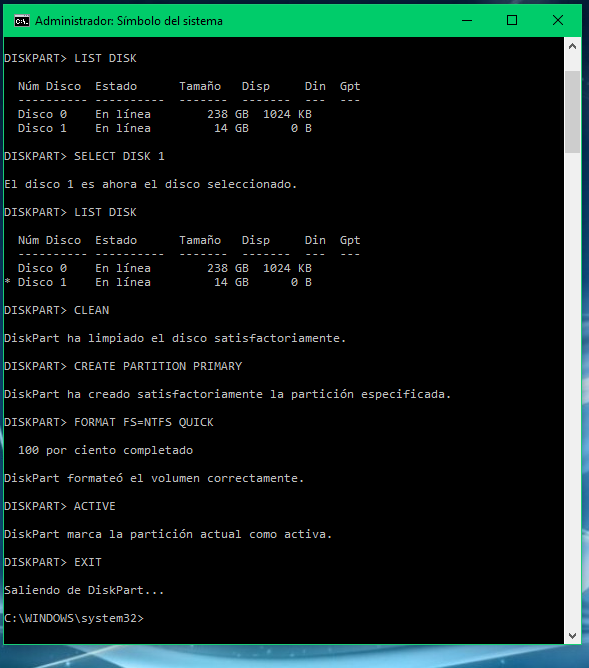Click the 'ACTIVE' command line

click(x=60, y=506)
